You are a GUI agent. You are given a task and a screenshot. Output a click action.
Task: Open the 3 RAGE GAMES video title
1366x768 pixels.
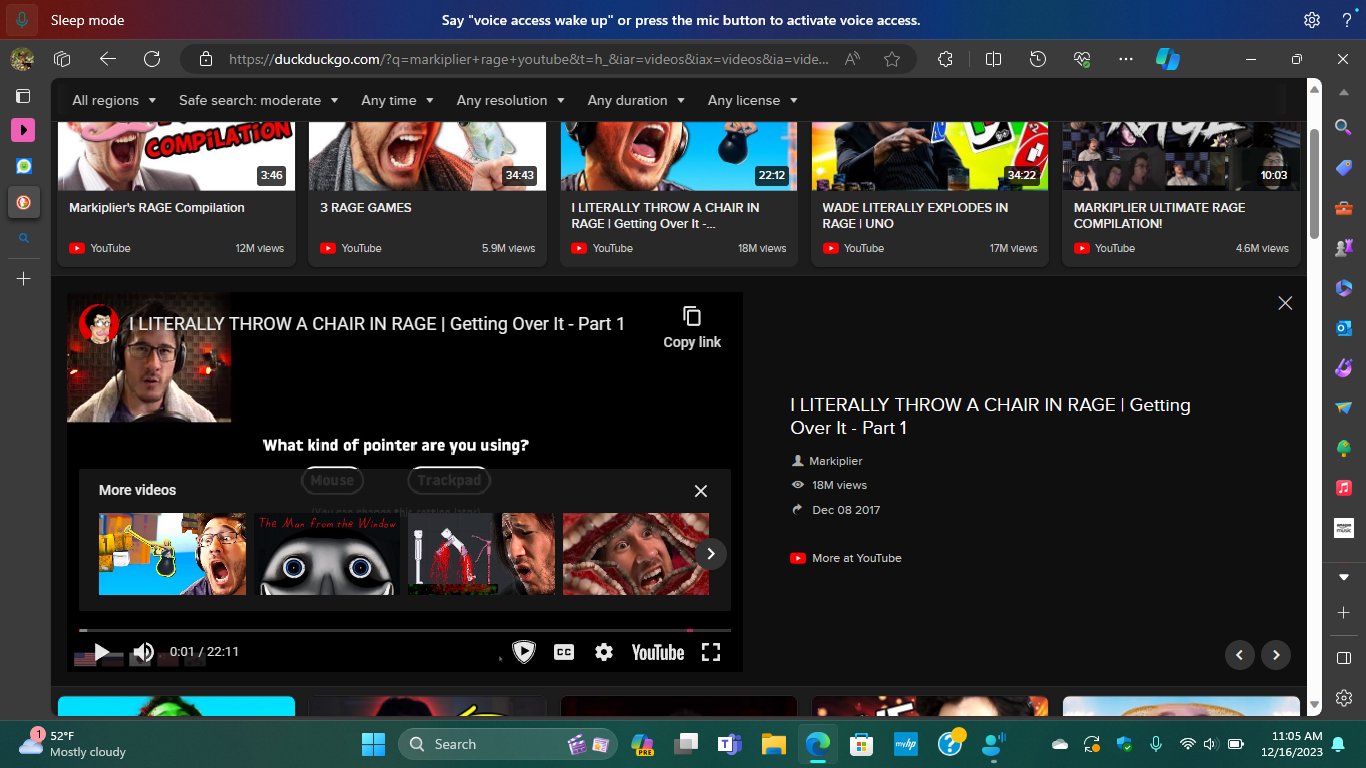tap(366, 208)
